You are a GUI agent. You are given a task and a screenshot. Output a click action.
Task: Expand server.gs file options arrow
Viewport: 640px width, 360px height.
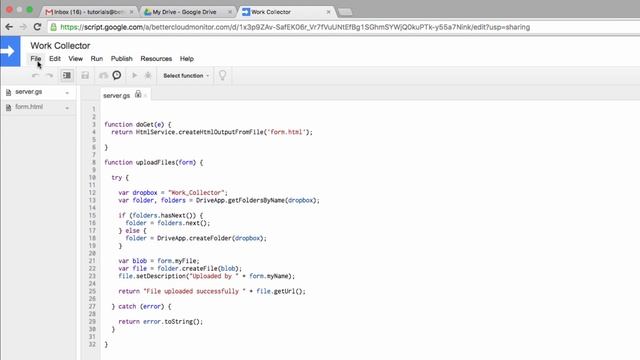coord(67,93)
